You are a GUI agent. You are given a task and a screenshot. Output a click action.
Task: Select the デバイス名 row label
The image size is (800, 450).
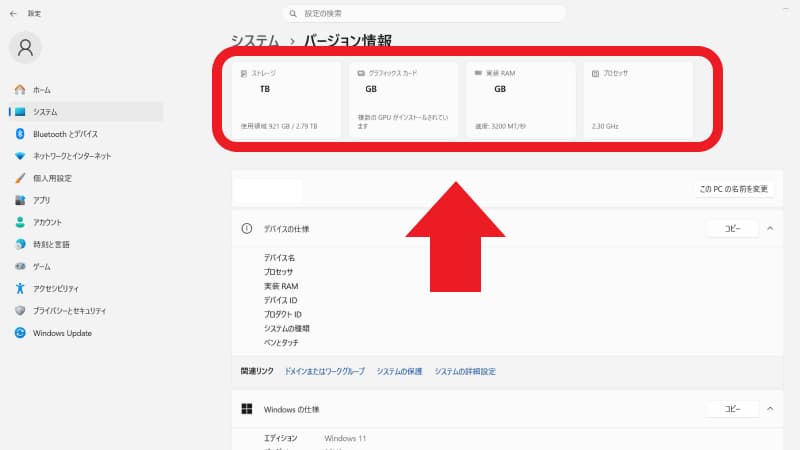coord(279,258)
